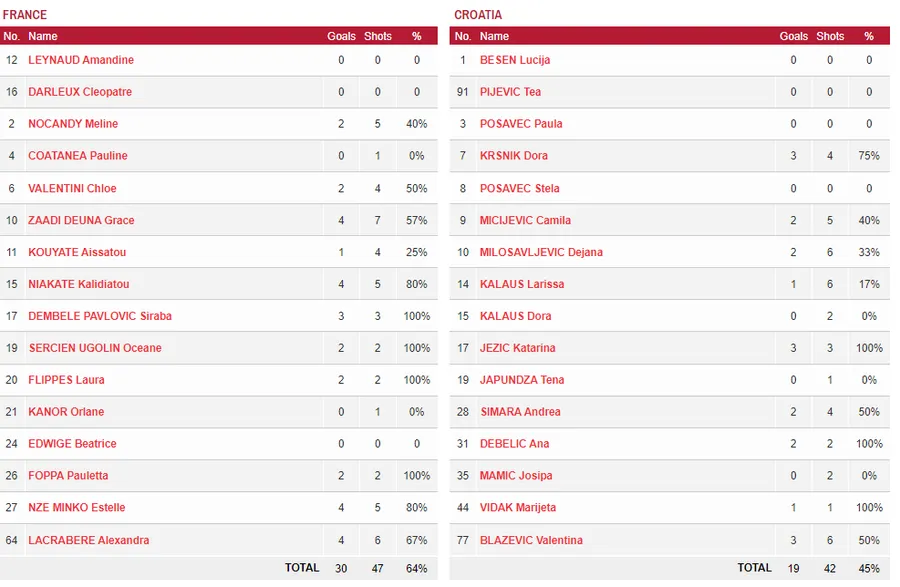900x587 pixels.
Task: Click NOCANDY Meline's name
Action: (x=73, y=124)
